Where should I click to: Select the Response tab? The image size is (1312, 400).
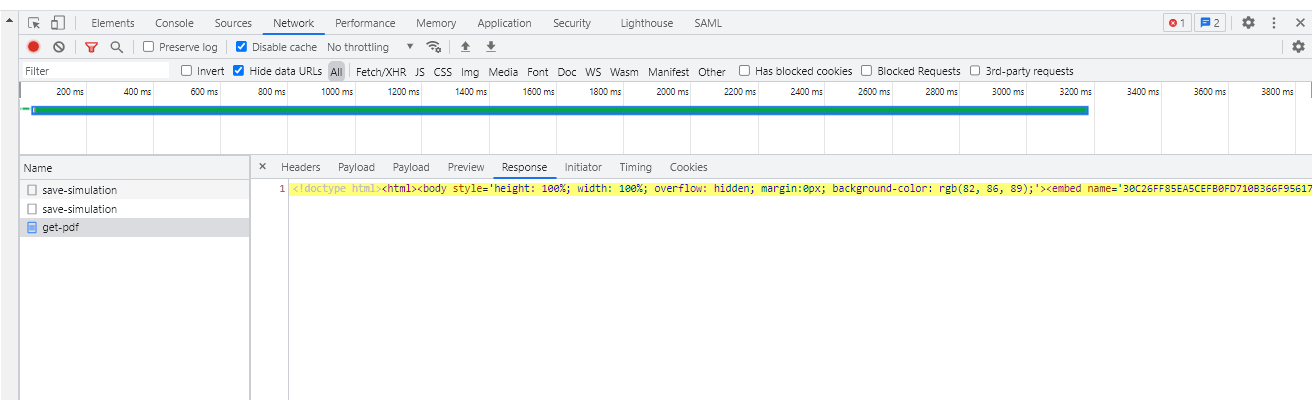click(x=525, y=167)
